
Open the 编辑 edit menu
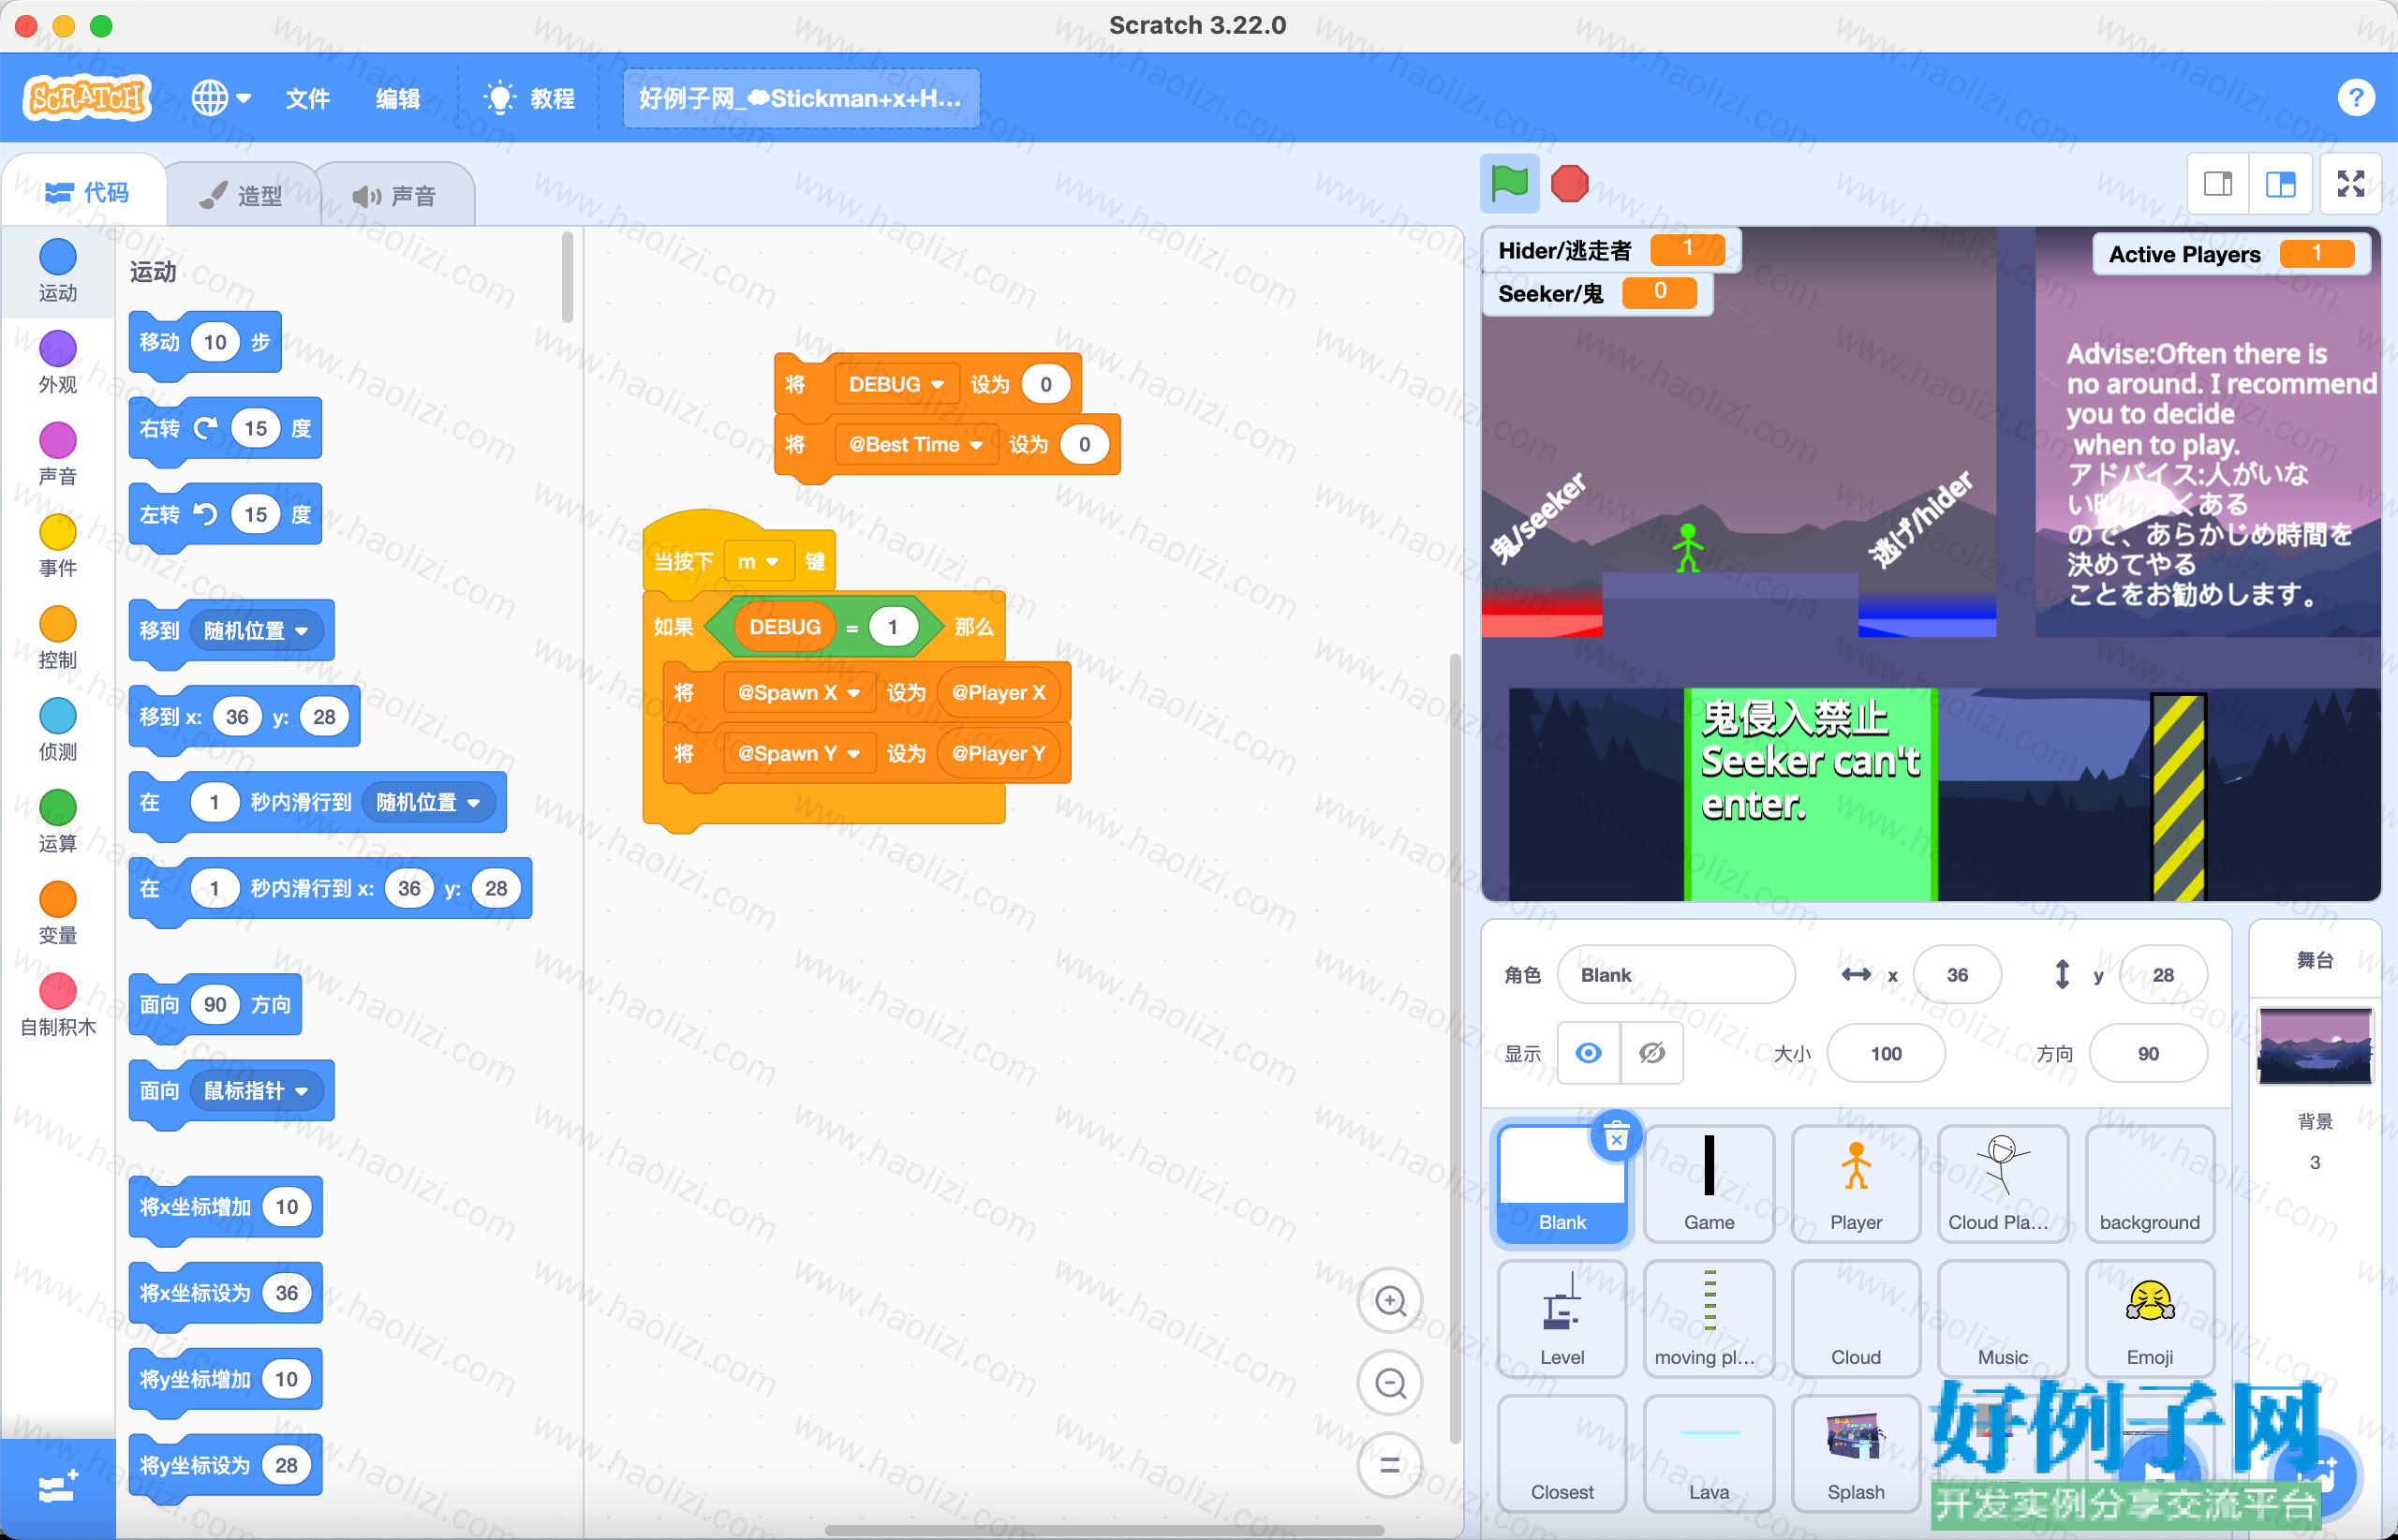click(397, 98)
